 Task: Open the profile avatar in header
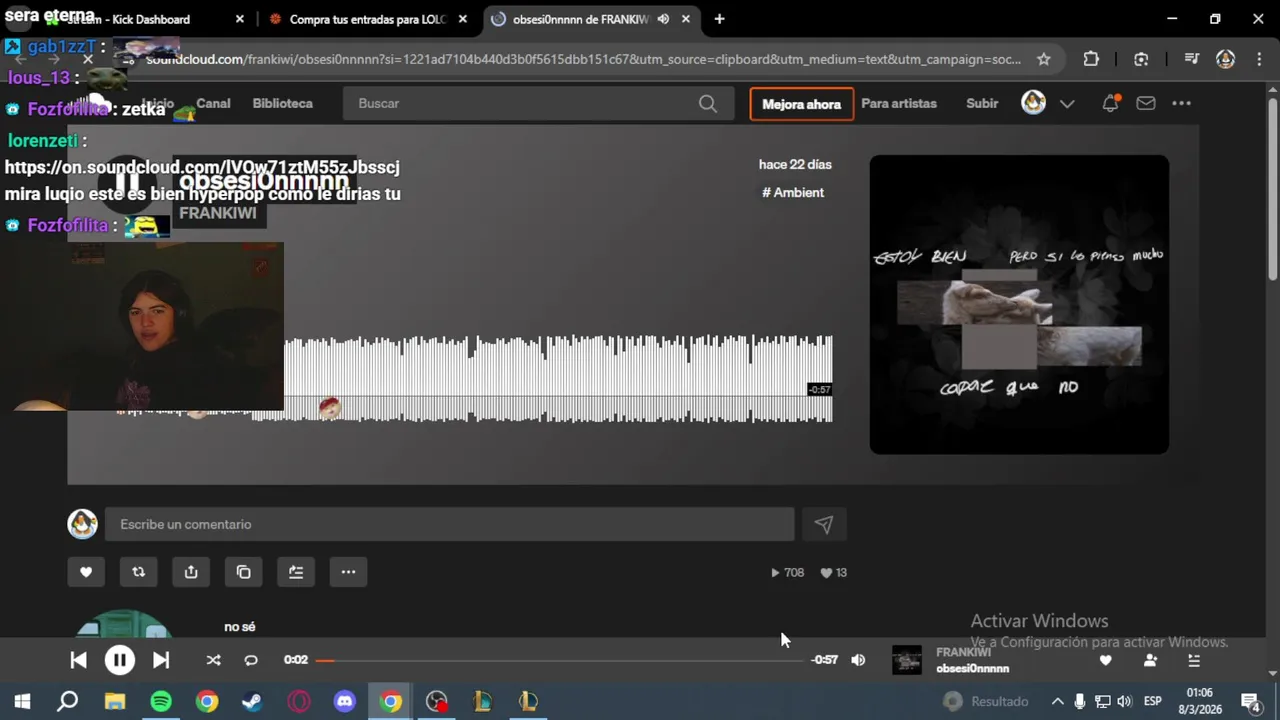pos(1033,103)
